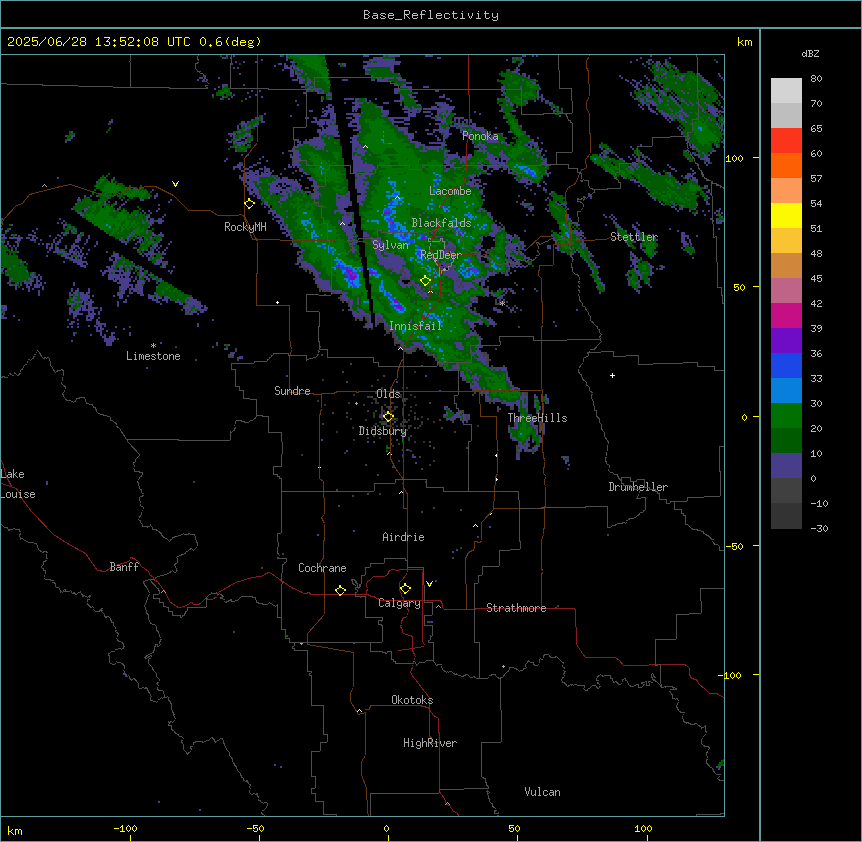This screenshot has height=842, width=862.
Task: Click the -100 tick label on horizontal axis
Action: pos(125,828)
